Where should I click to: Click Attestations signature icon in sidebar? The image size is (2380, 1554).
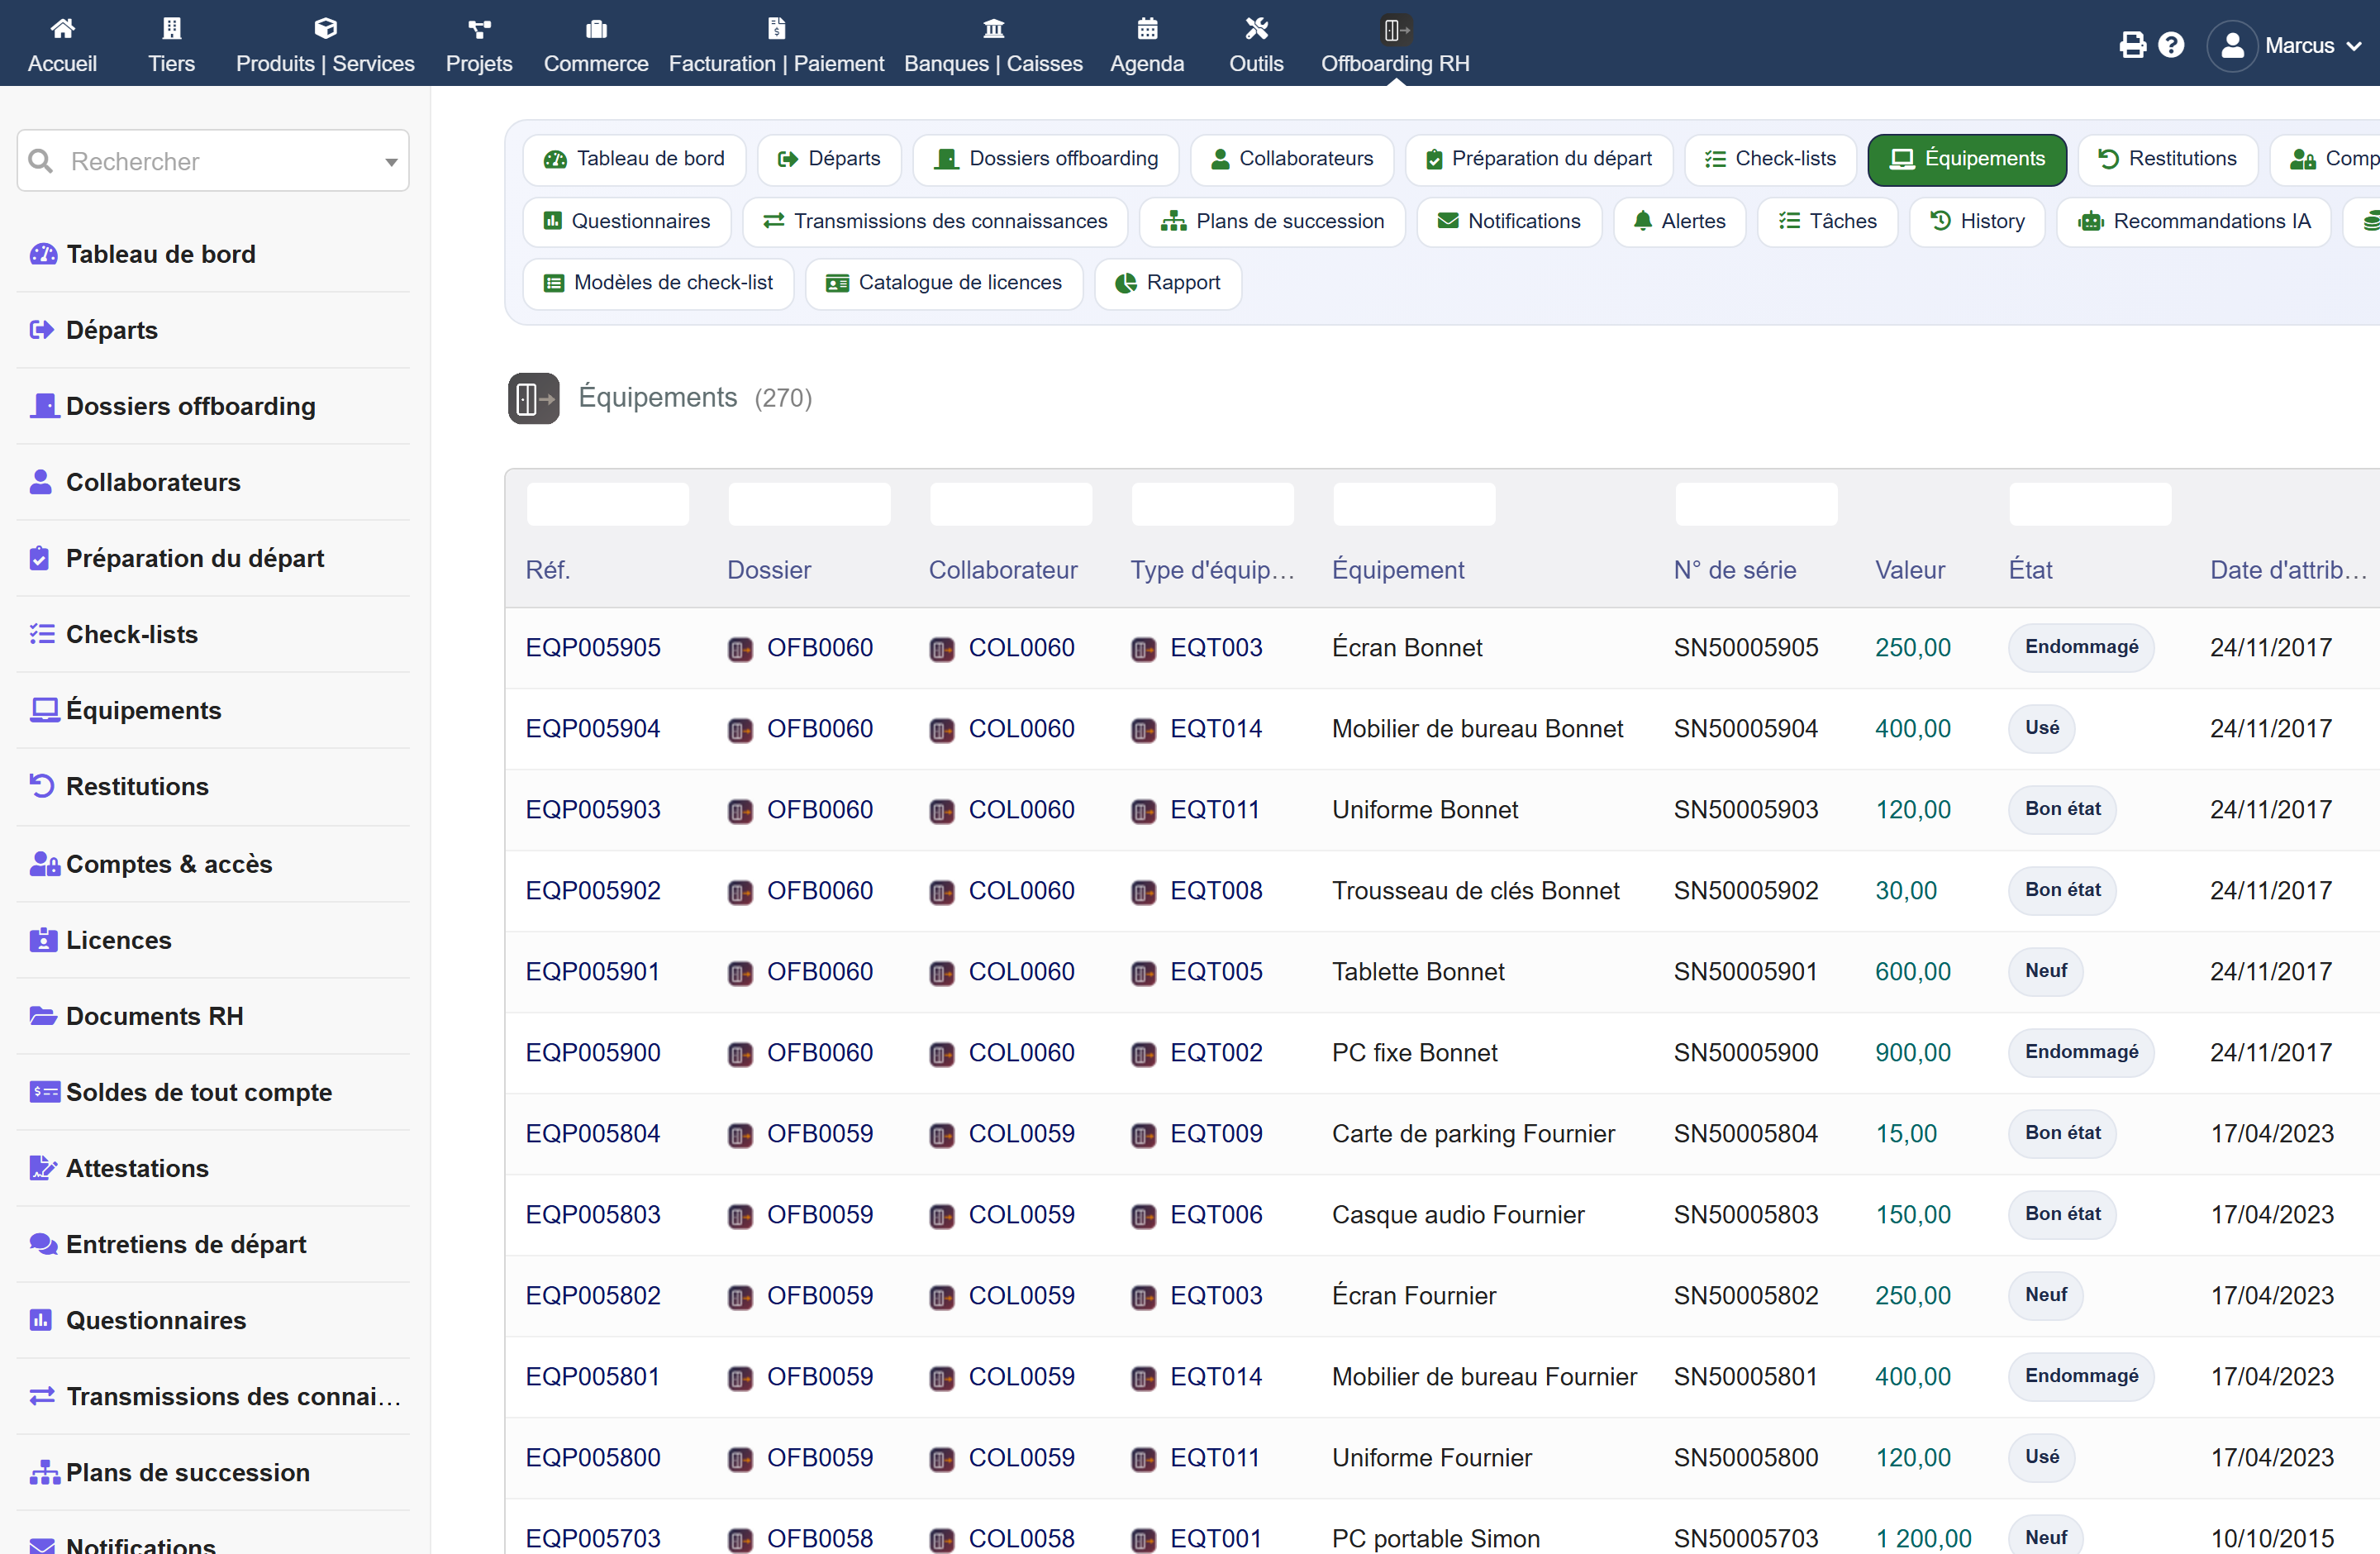point(43,1168)
